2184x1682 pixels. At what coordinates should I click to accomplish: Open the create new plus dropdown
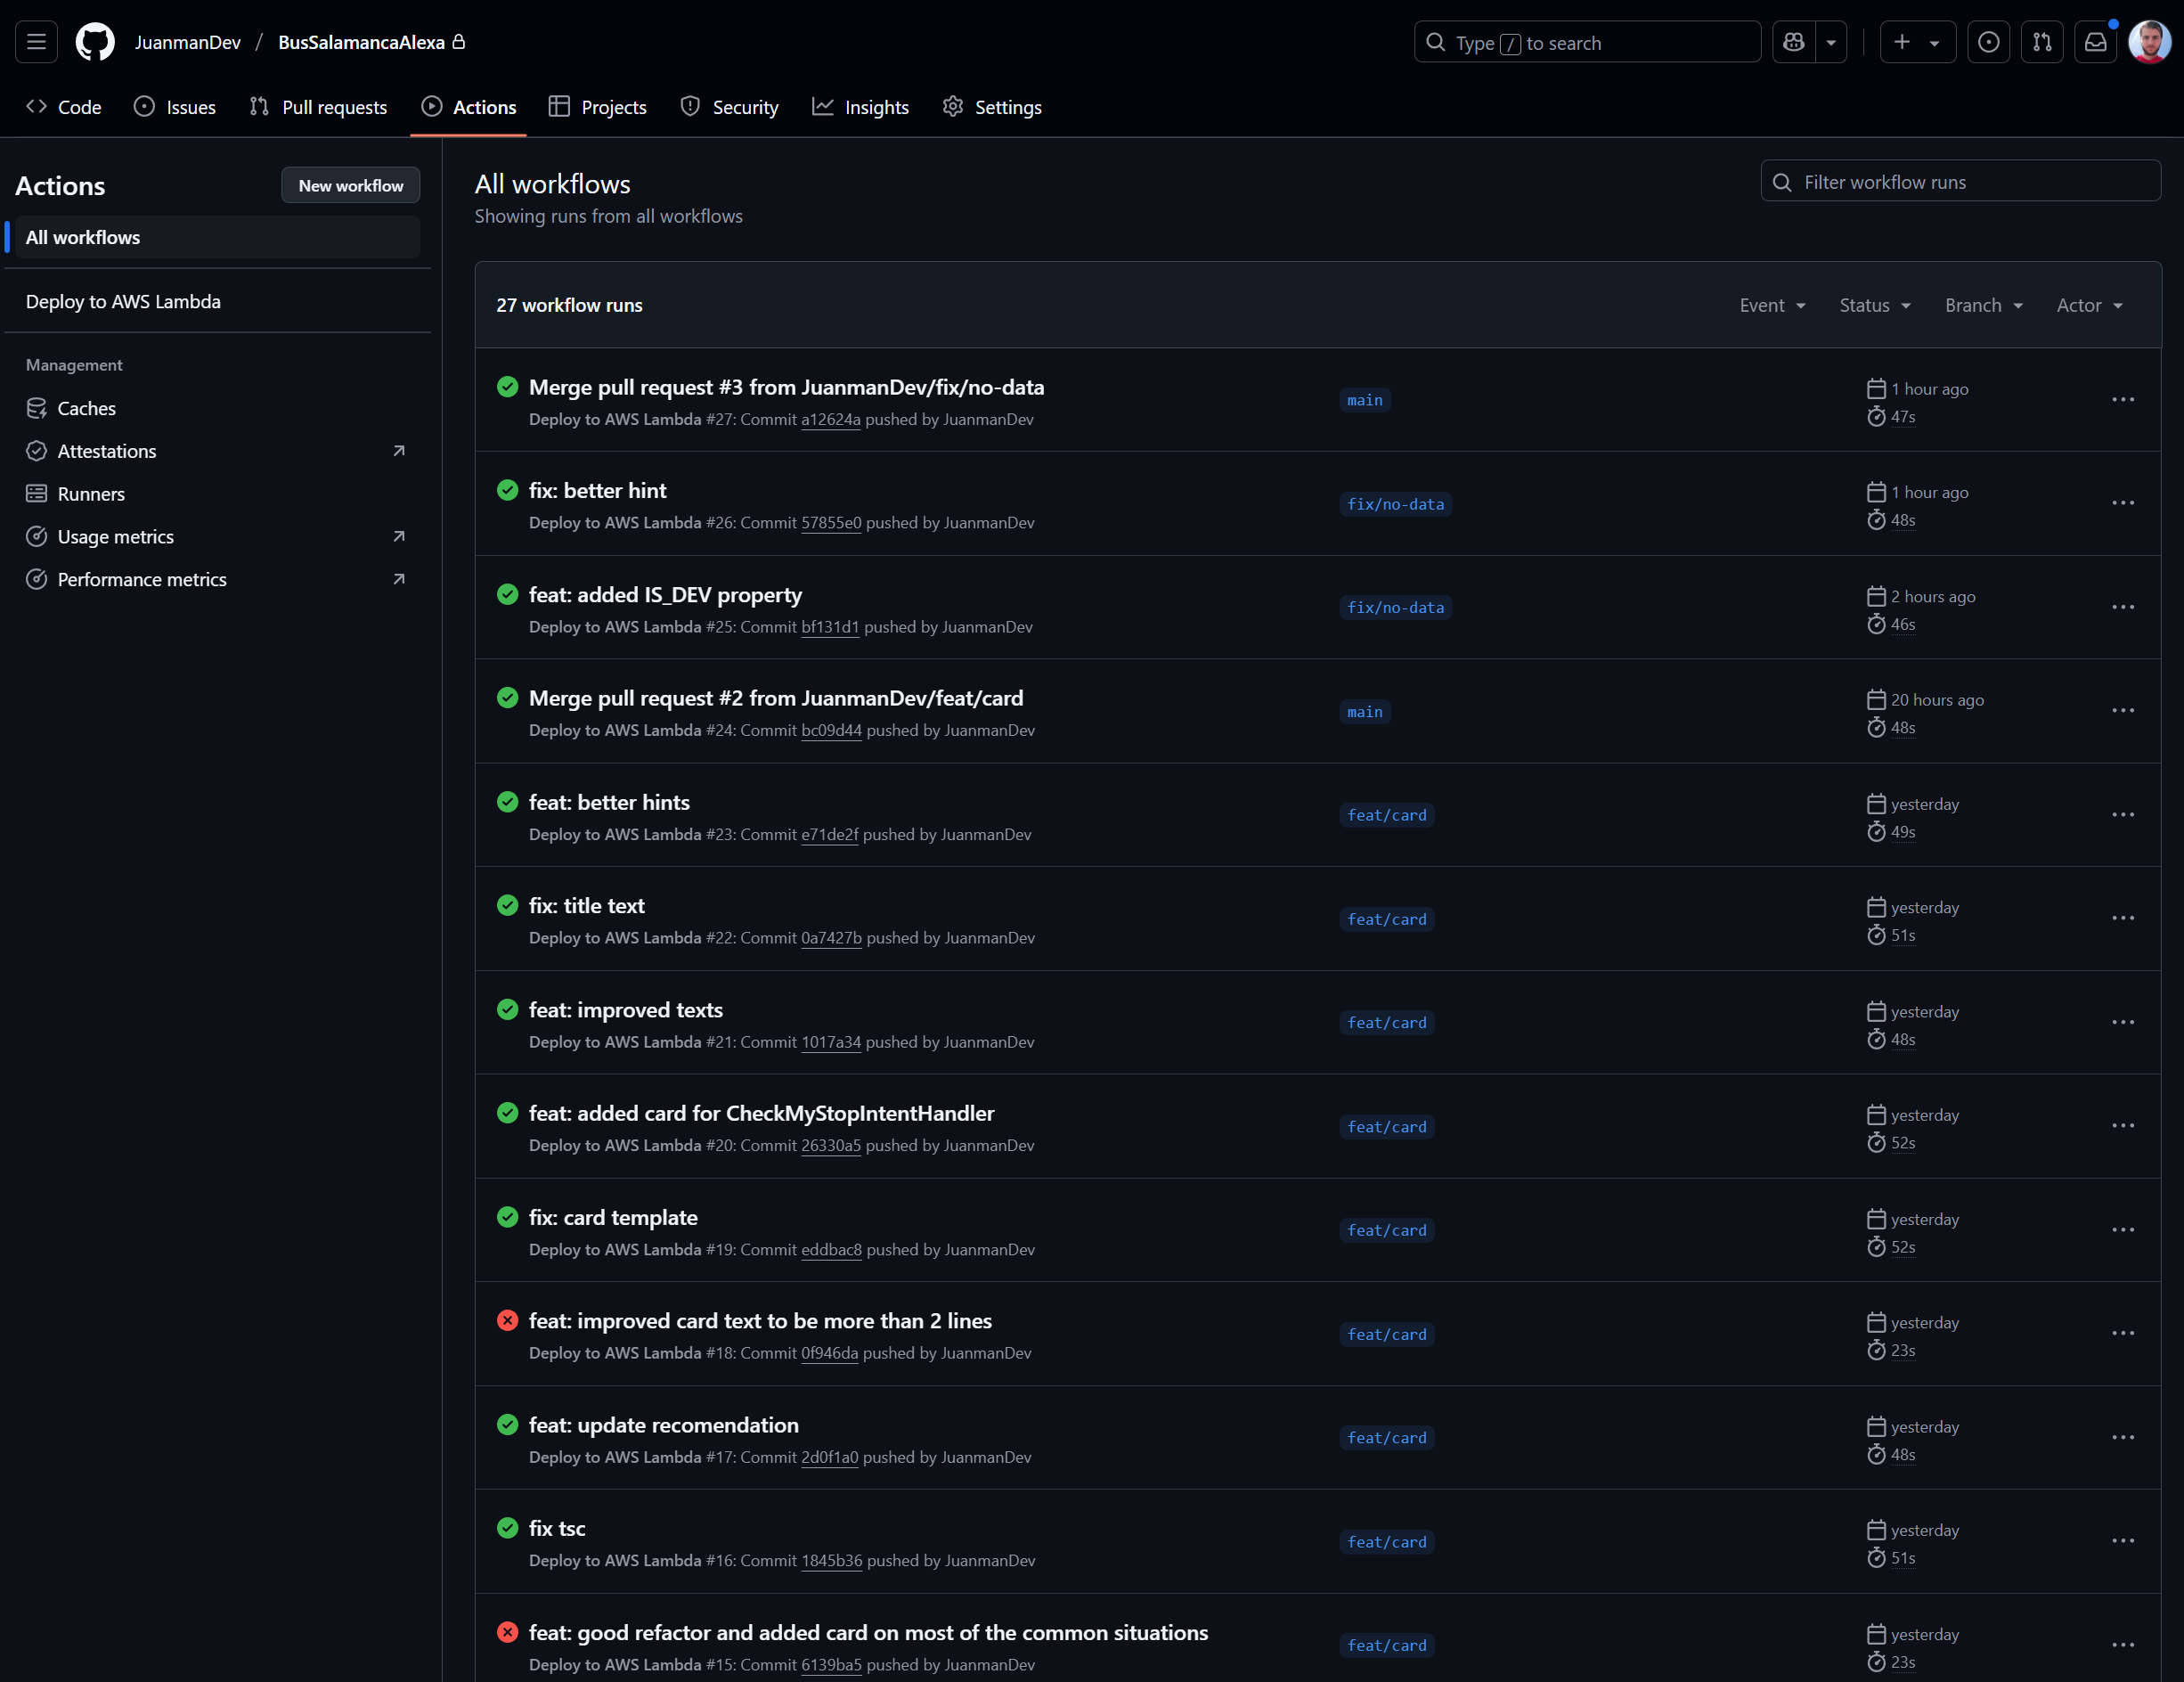click(x=1916, y=42)
